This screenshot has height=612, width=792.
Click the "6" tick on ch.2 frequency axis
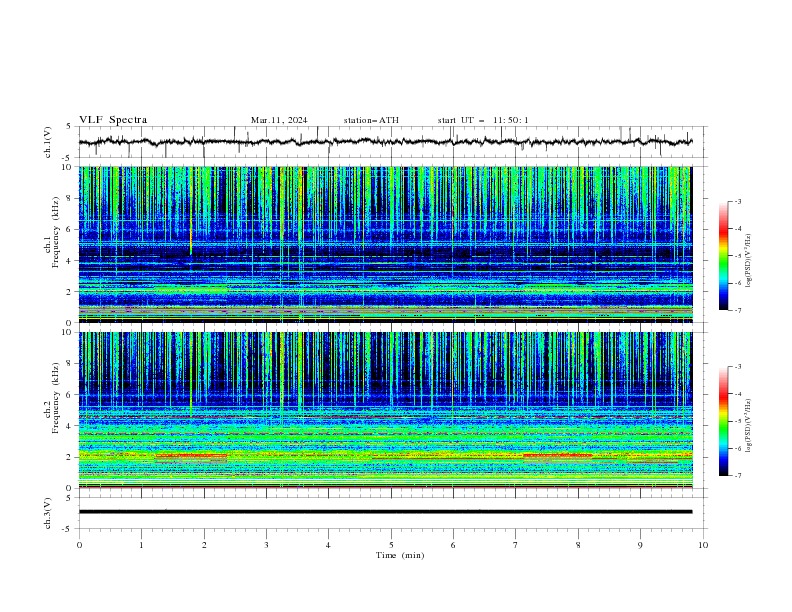point(71,395)
